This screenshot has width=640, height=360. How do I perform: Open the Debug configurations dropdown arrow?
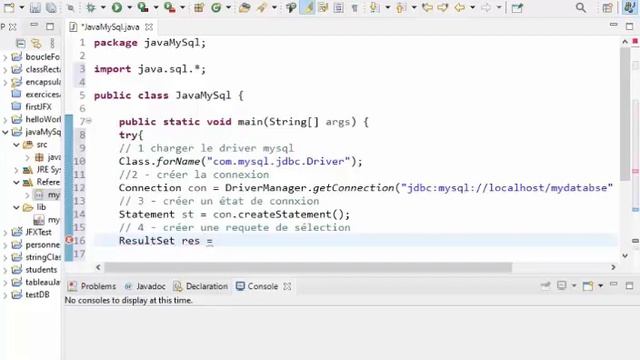pyautogui.click(x=103, y=8)
